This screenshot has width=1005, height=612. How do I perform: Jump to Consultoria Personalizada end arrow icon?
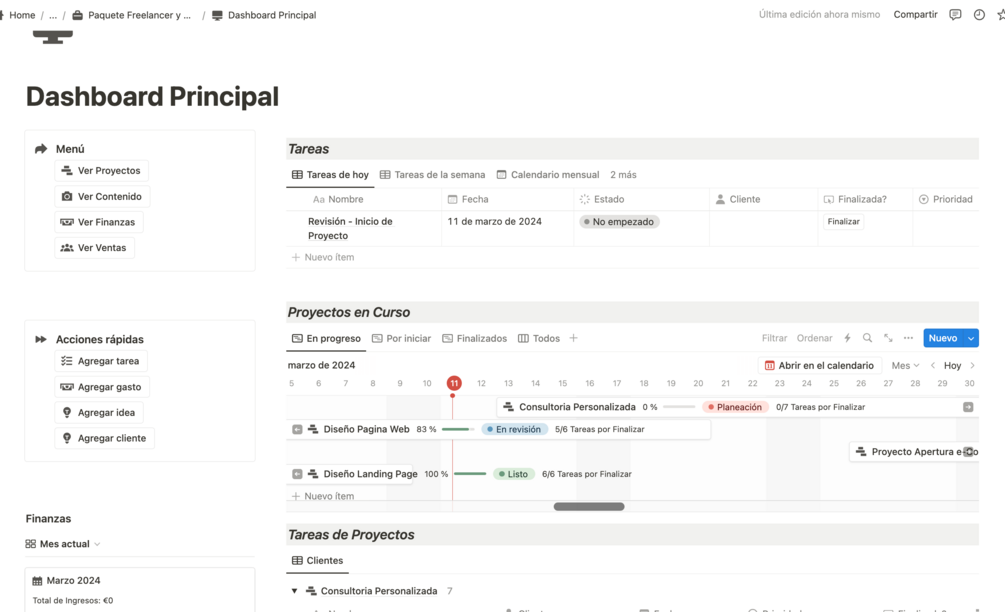tap(968, 407)
